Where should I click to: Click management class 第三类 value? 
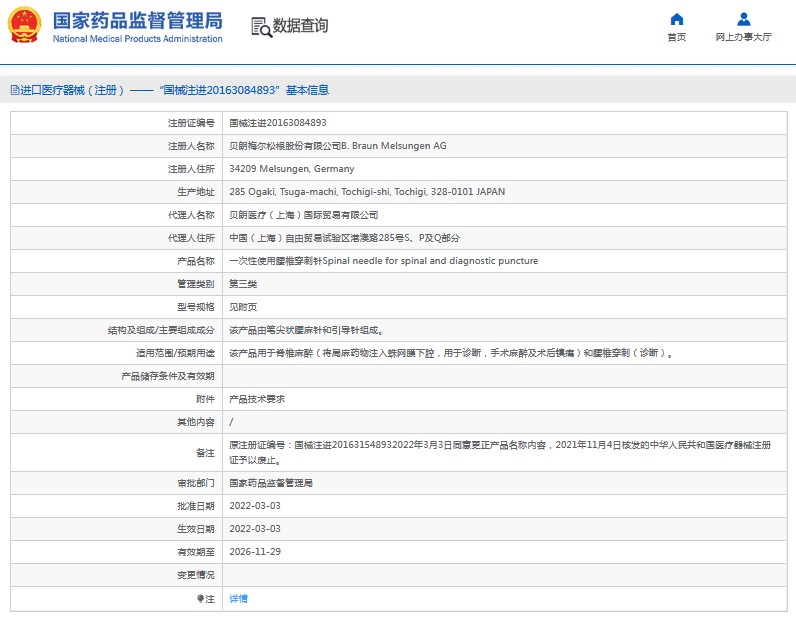click(x=243, y=284)
